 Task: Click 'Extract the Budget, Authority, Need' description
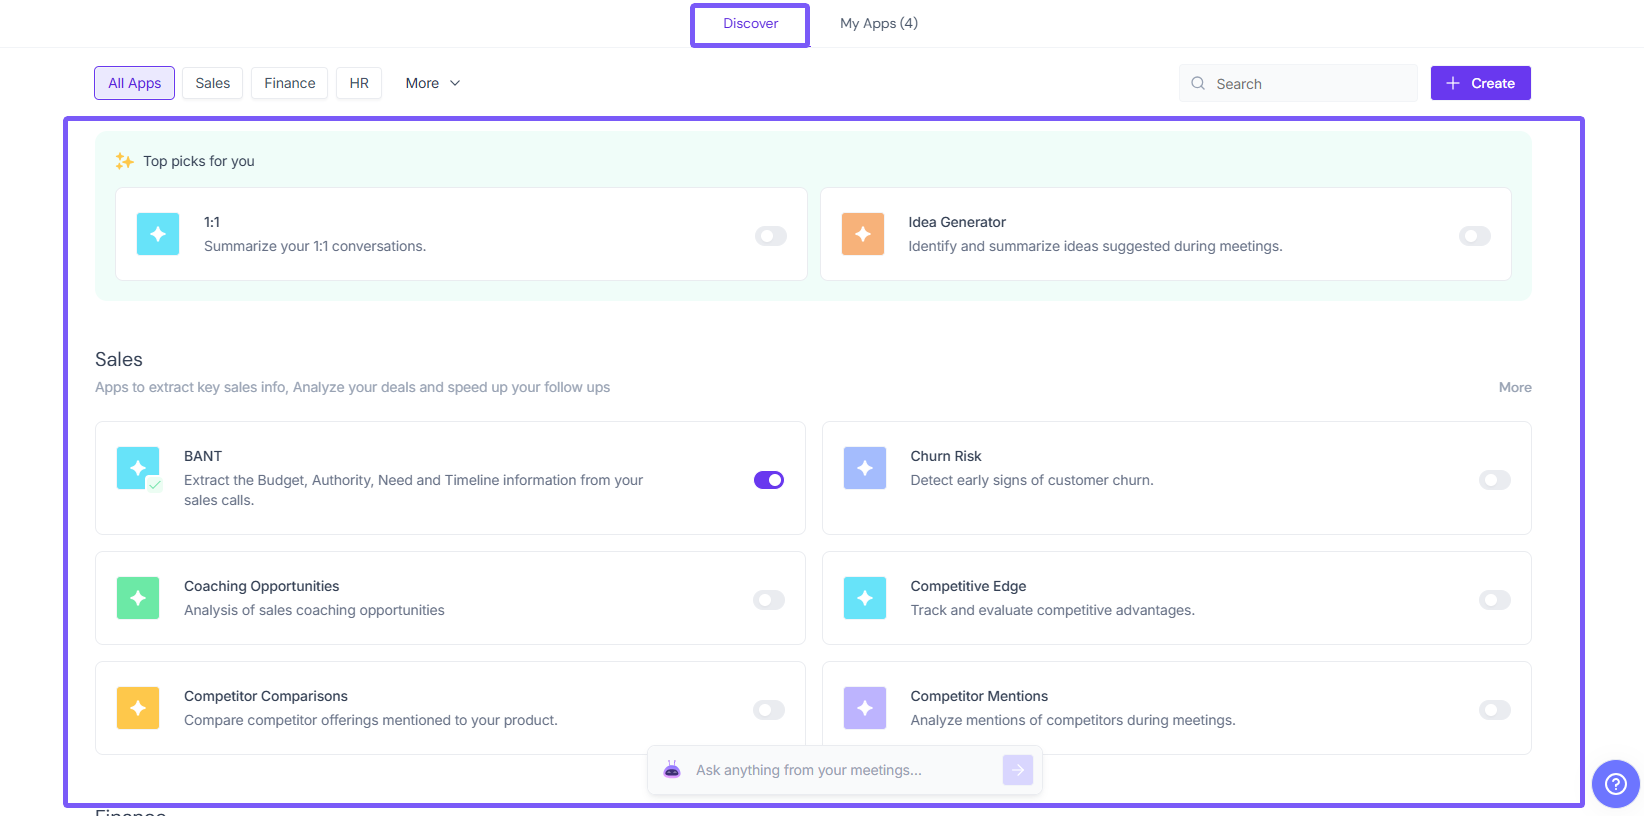[x=413, y=490]
